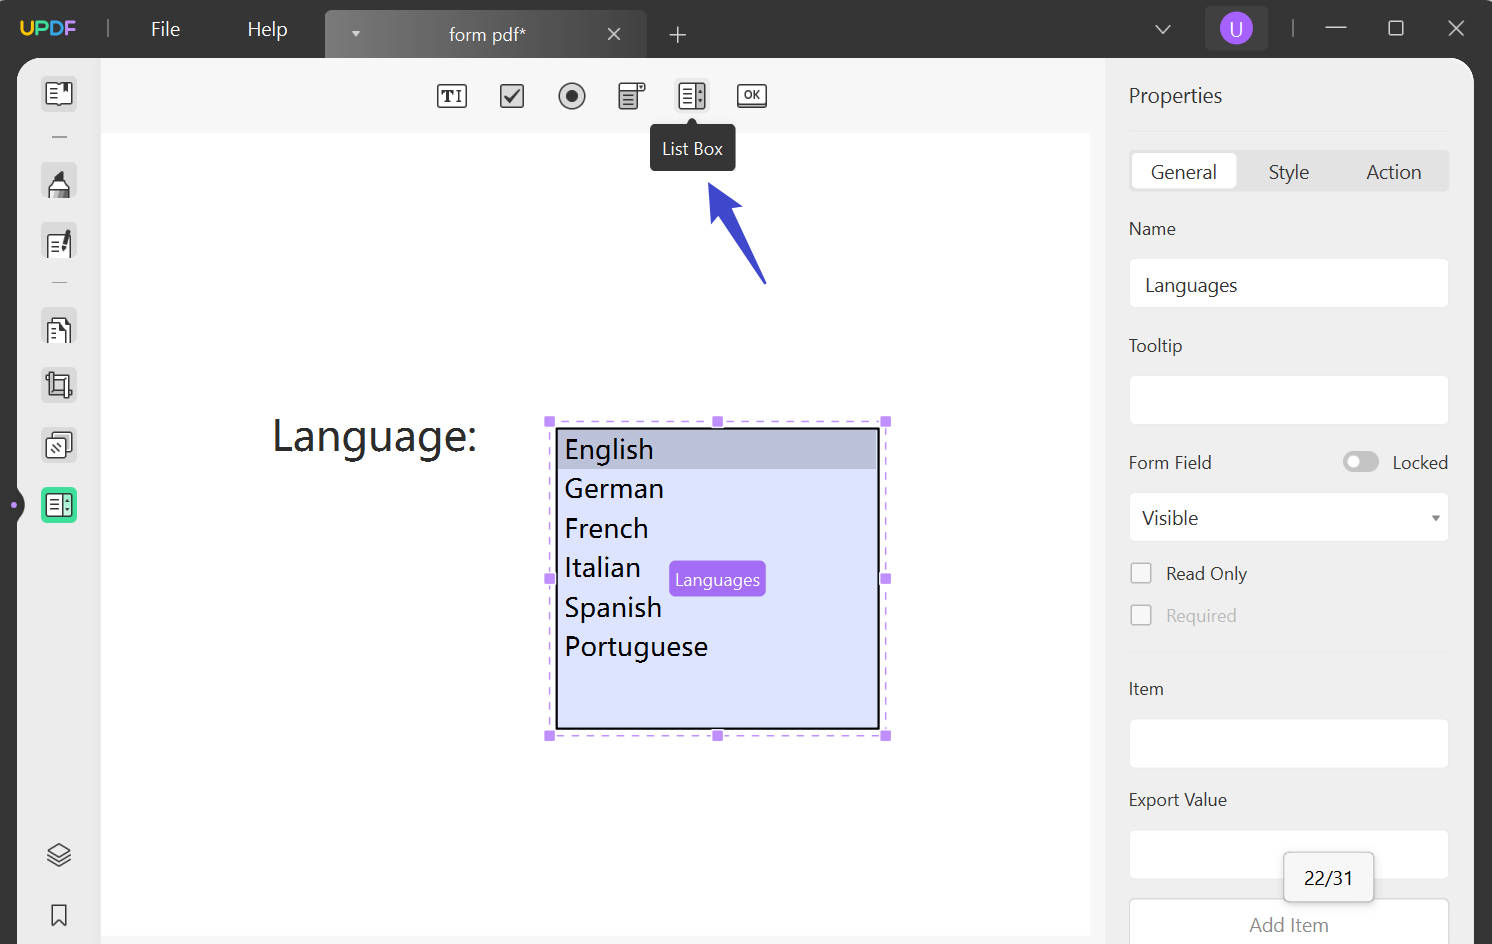Image resolution: width=1492 pixels, height=944 pixels.
Task: Select the Dropdown form tool
Action: coord(631,95)
